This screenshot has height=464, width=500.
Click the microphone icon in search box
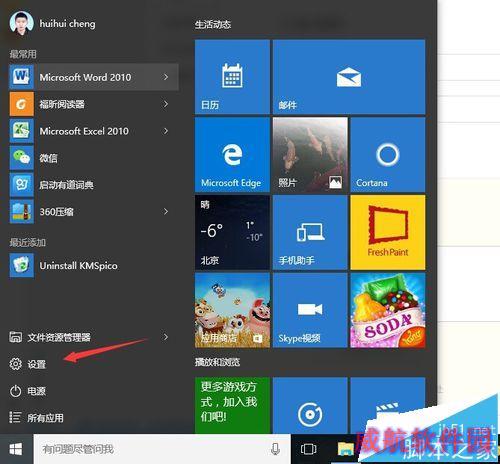click(275, 449)
